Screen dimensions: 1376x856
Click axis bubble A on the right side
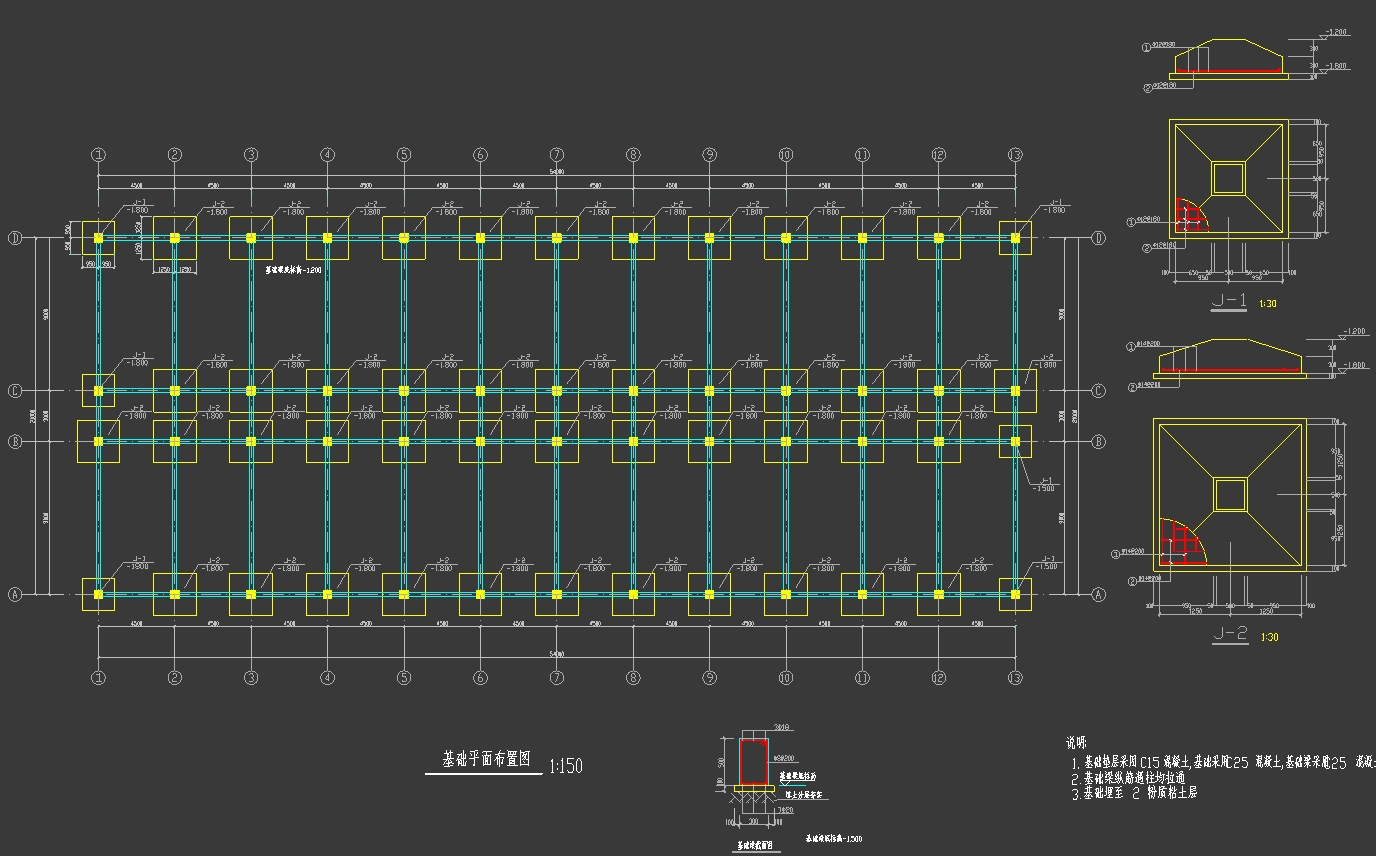coord(1099,595)
